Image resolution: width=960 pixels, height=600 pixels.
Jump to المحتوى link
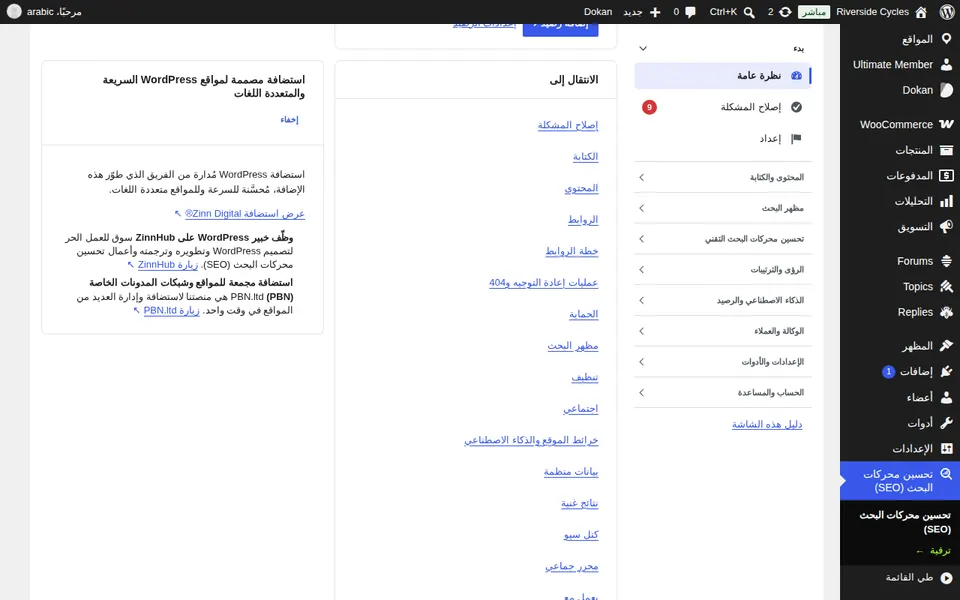(581, 189)
